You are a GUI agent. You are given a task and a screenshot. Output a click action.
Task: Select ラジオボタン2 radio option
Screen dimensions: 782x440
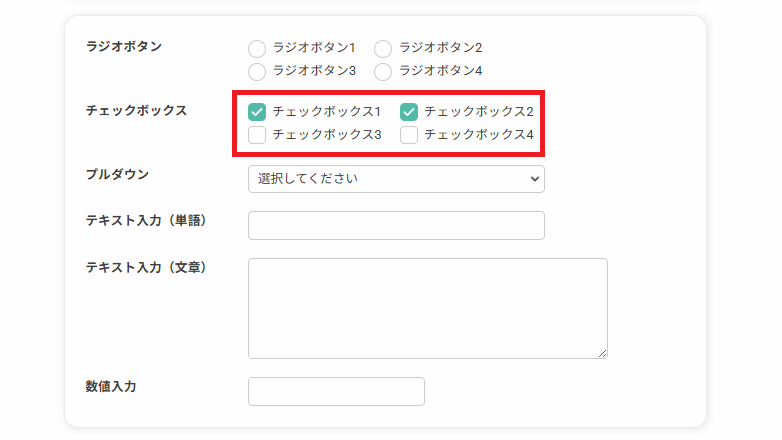pos(383,49)
